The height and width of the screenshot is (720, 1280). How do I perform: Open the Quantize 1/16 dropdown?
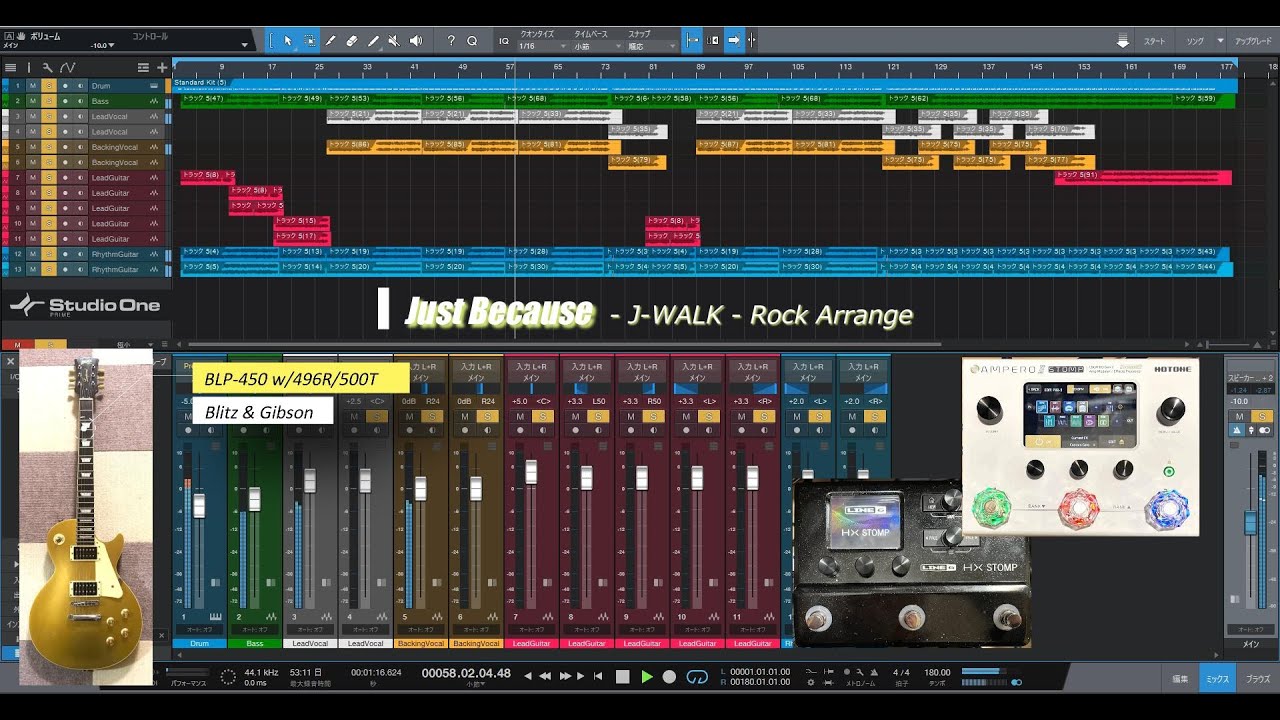coord(543,46)
